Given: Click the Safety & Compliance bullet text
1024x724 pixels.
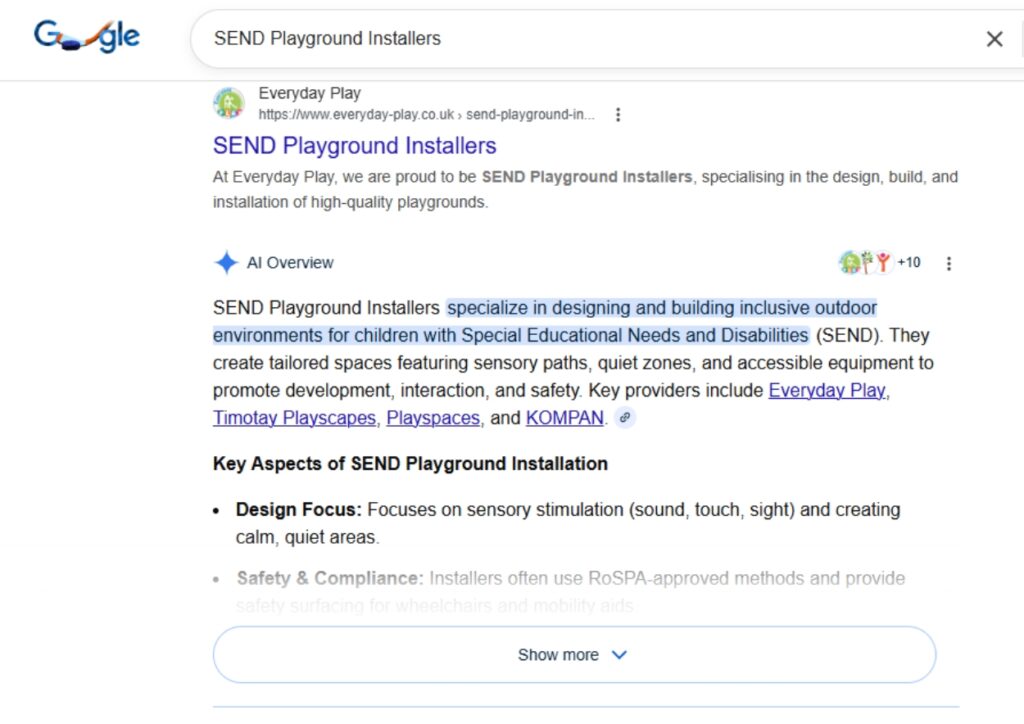Looking at the screenshot, I should 570,591.
